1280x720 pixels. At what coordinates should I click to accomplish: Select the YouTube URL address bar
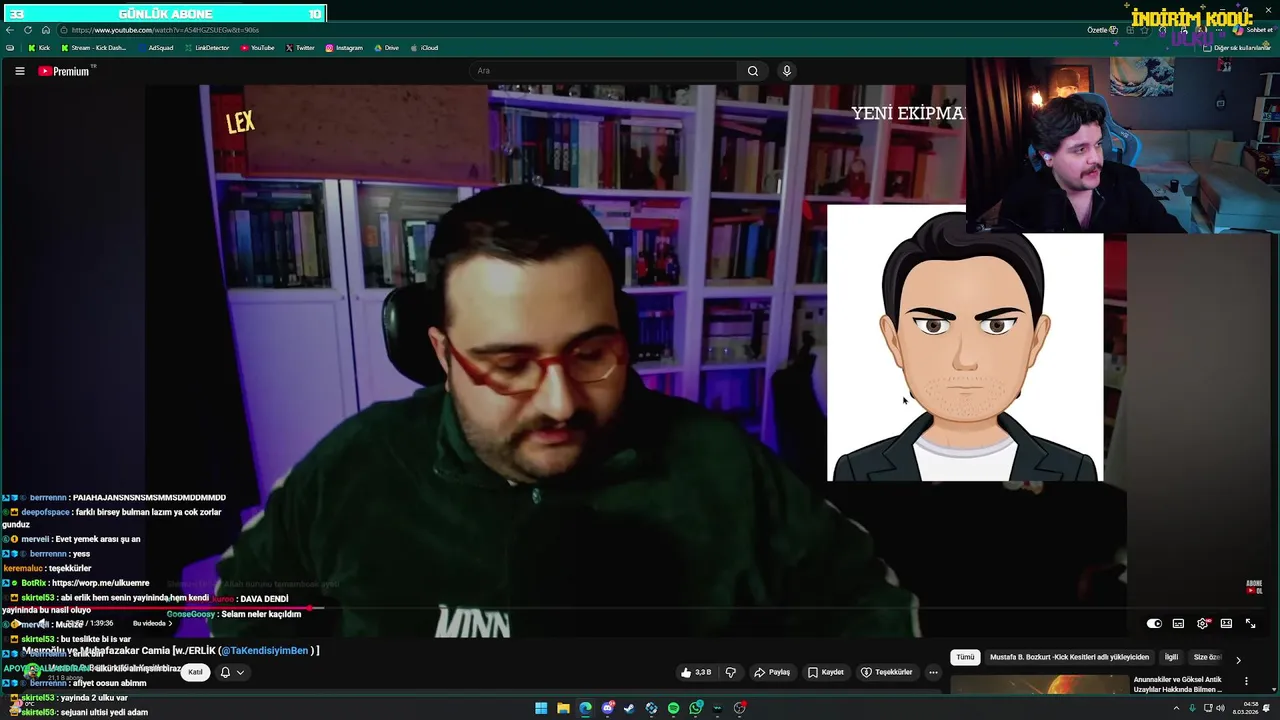pos(560,30)
